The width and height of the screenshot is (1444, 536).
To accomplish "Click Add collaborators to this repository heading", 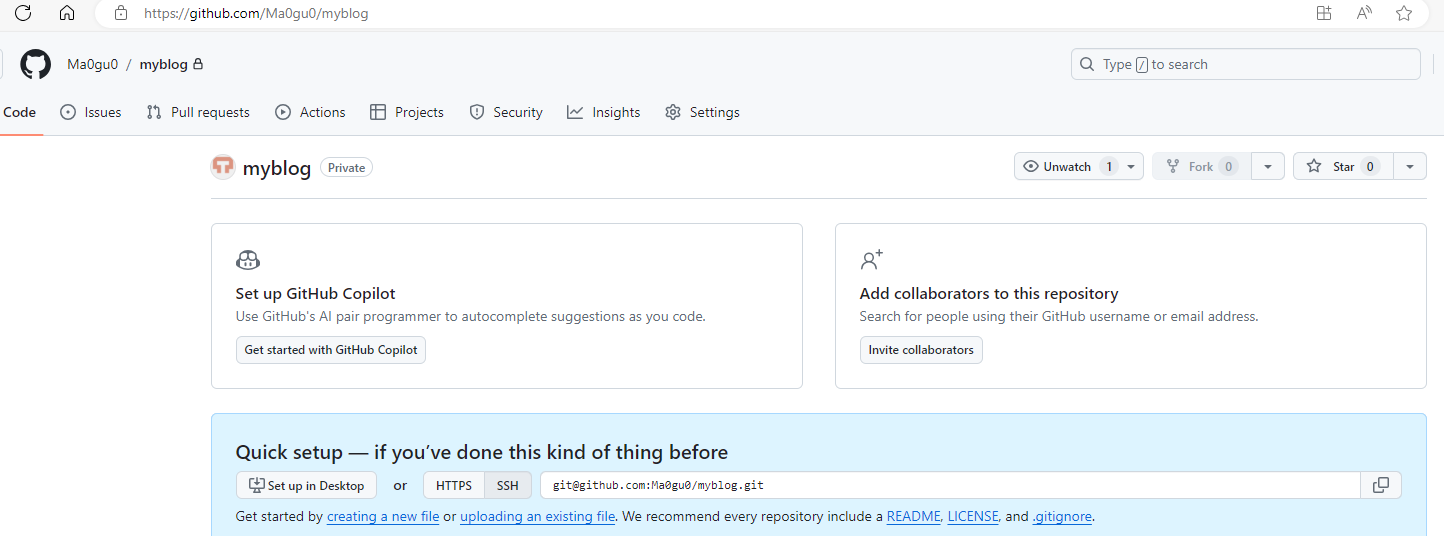I will (989, 294).
